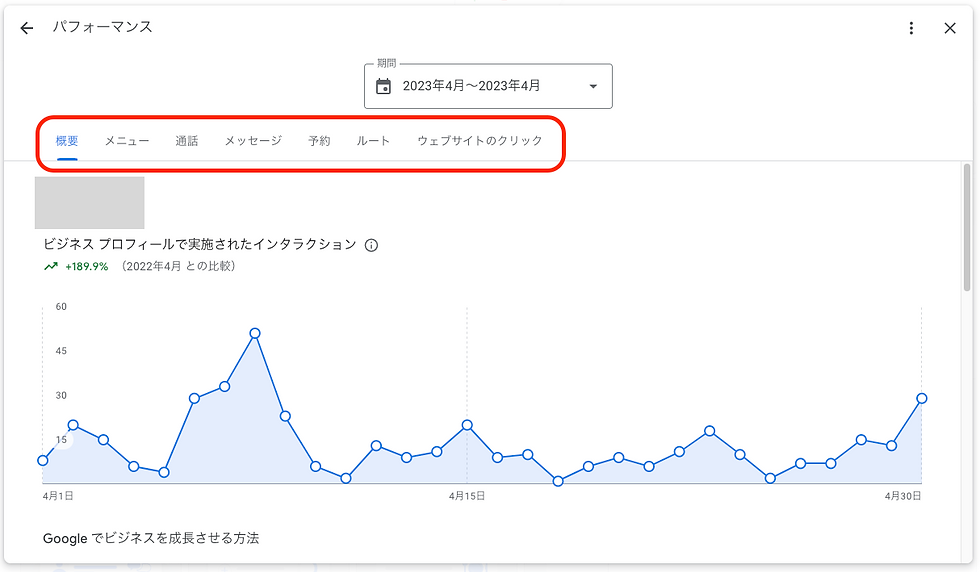Expand the 期間 dropdown arrow
Screen dimensions: 980x572
click(x=593, y=86)
